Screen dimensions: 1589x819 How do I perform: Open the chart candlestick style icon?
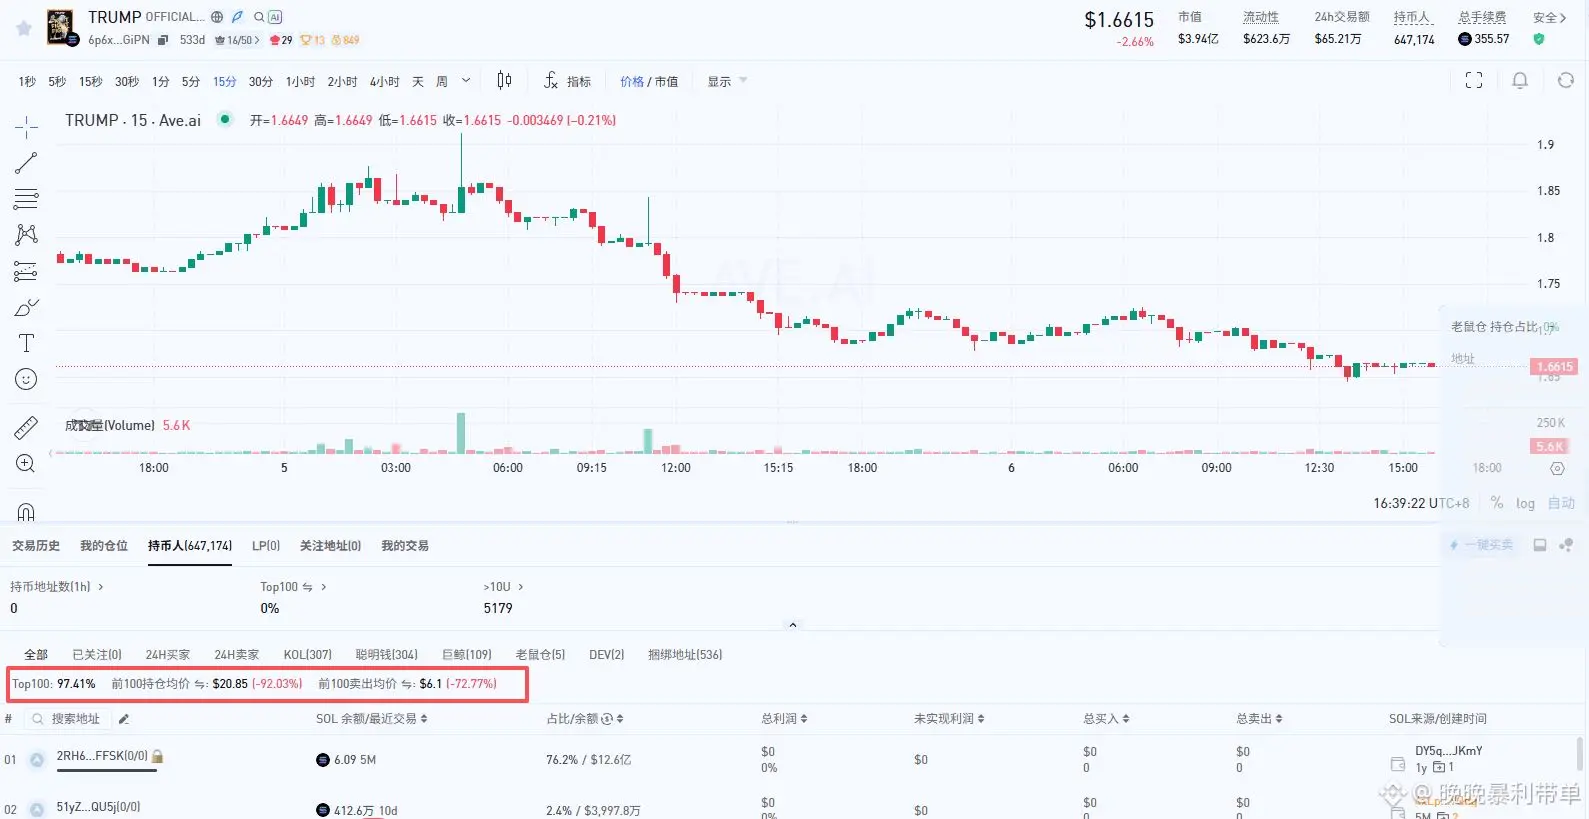[x=504, y=81]
